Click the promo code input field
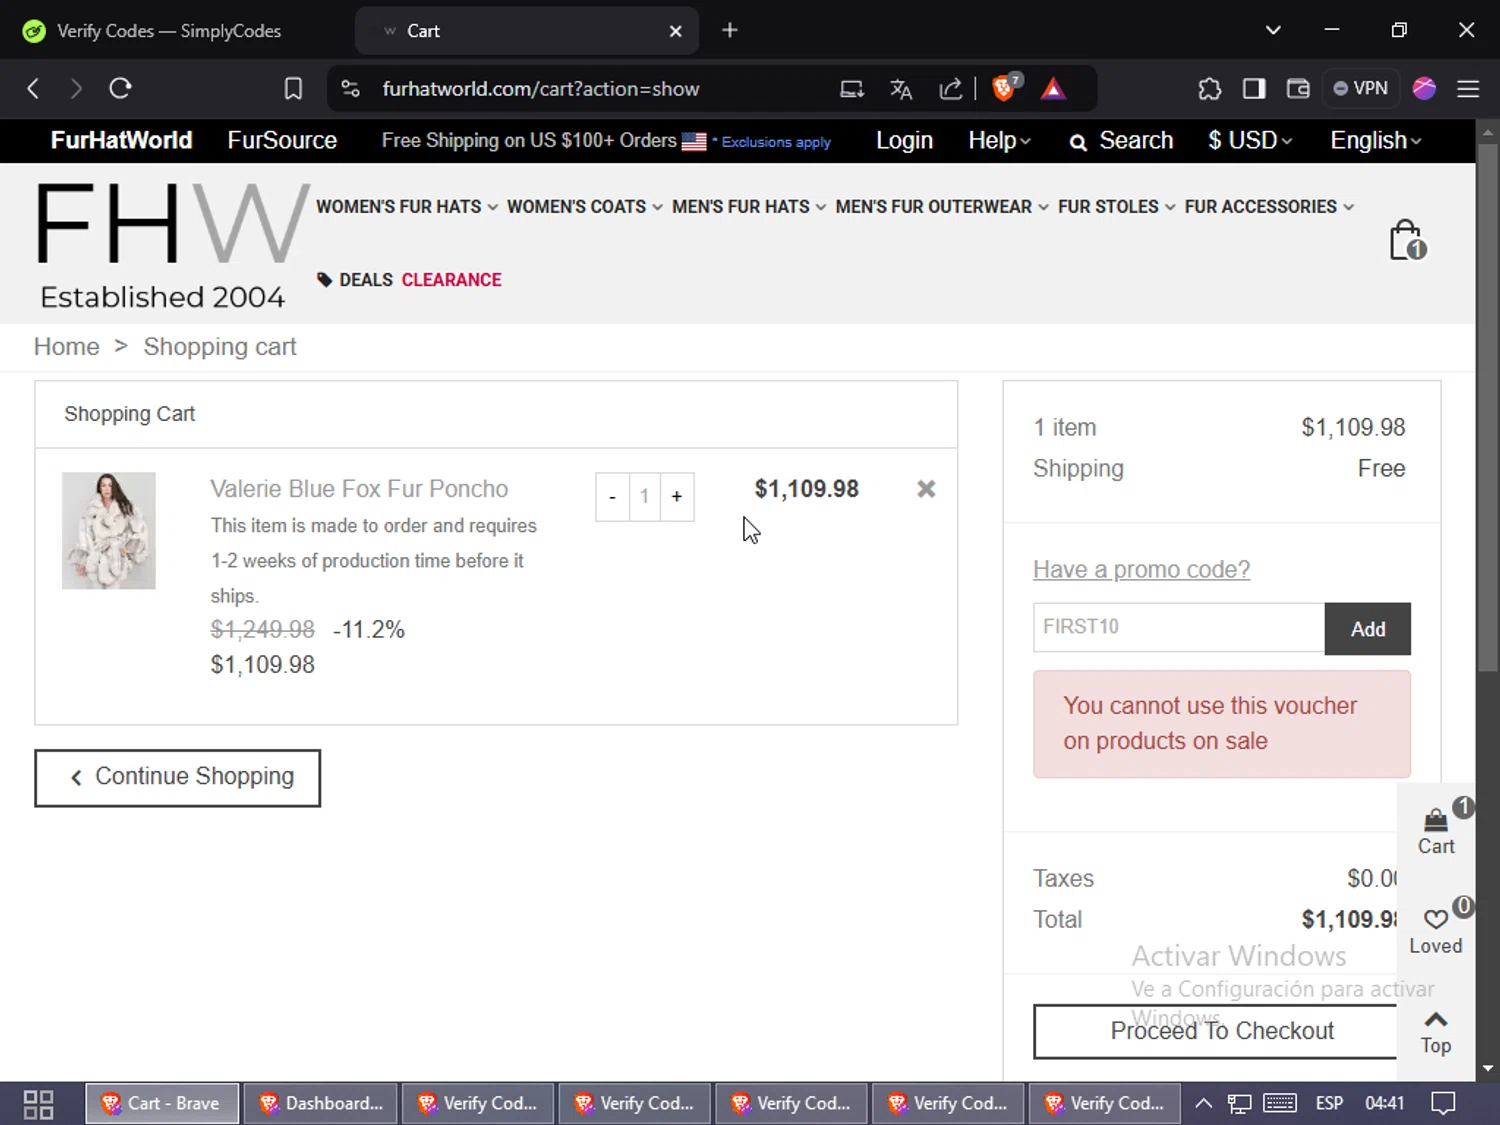Image resolution: width=1500 pixels, height=1125 pixels. point(1179,627)
